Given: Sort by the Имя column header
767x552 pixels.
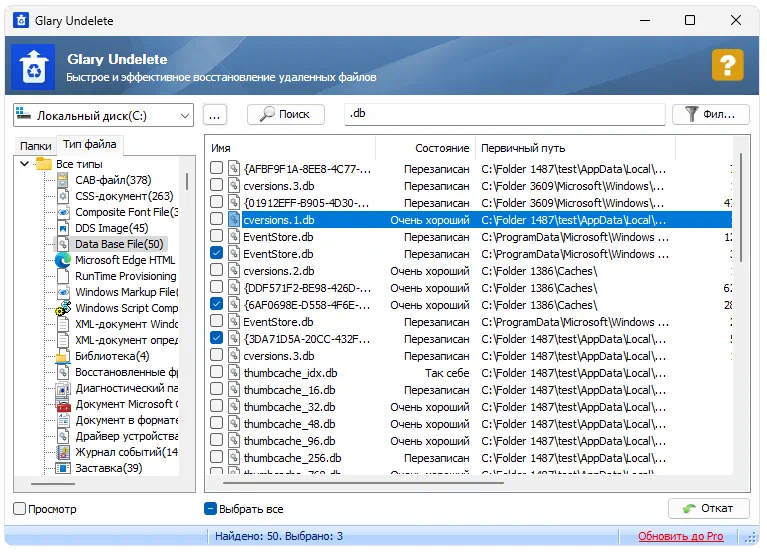Looking at the screenshot, I should [x=290, y=148].
